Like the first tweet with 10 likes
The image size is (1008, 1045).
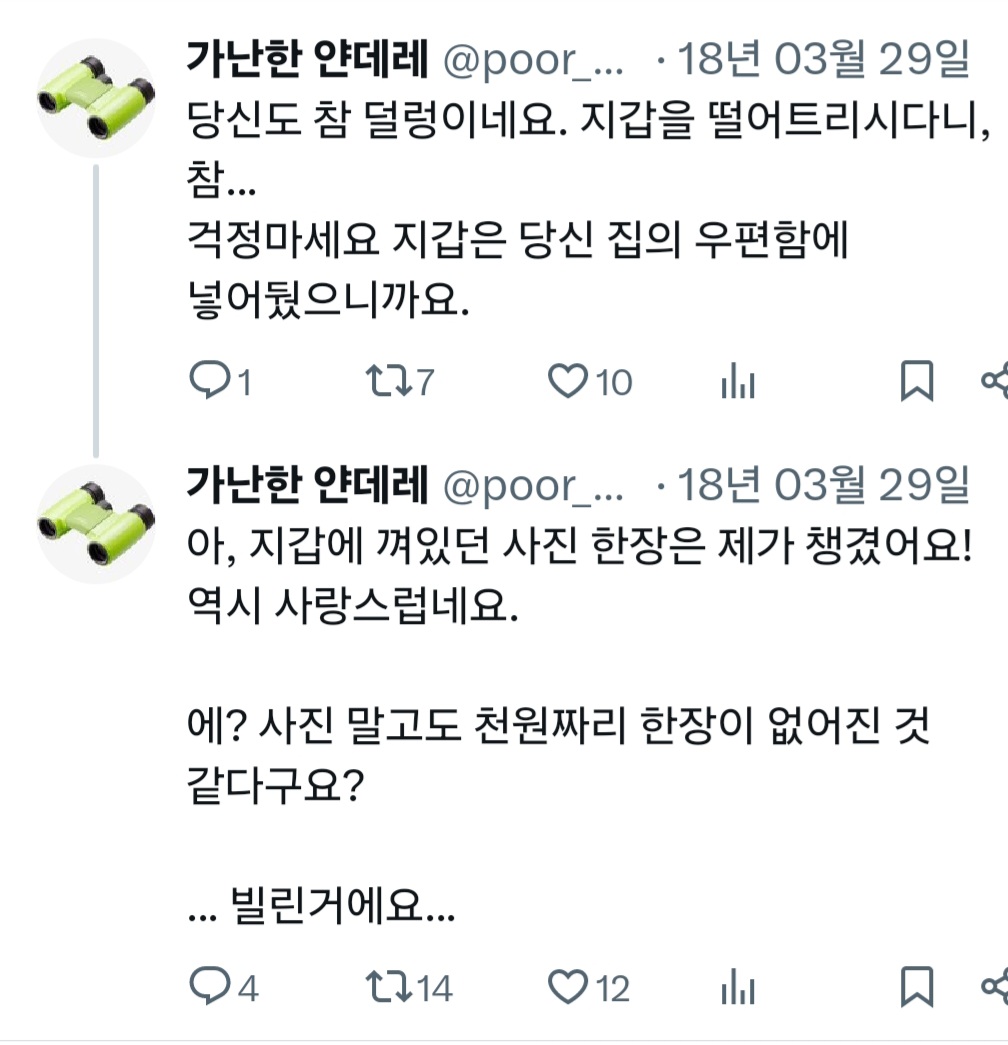(569, 381)
